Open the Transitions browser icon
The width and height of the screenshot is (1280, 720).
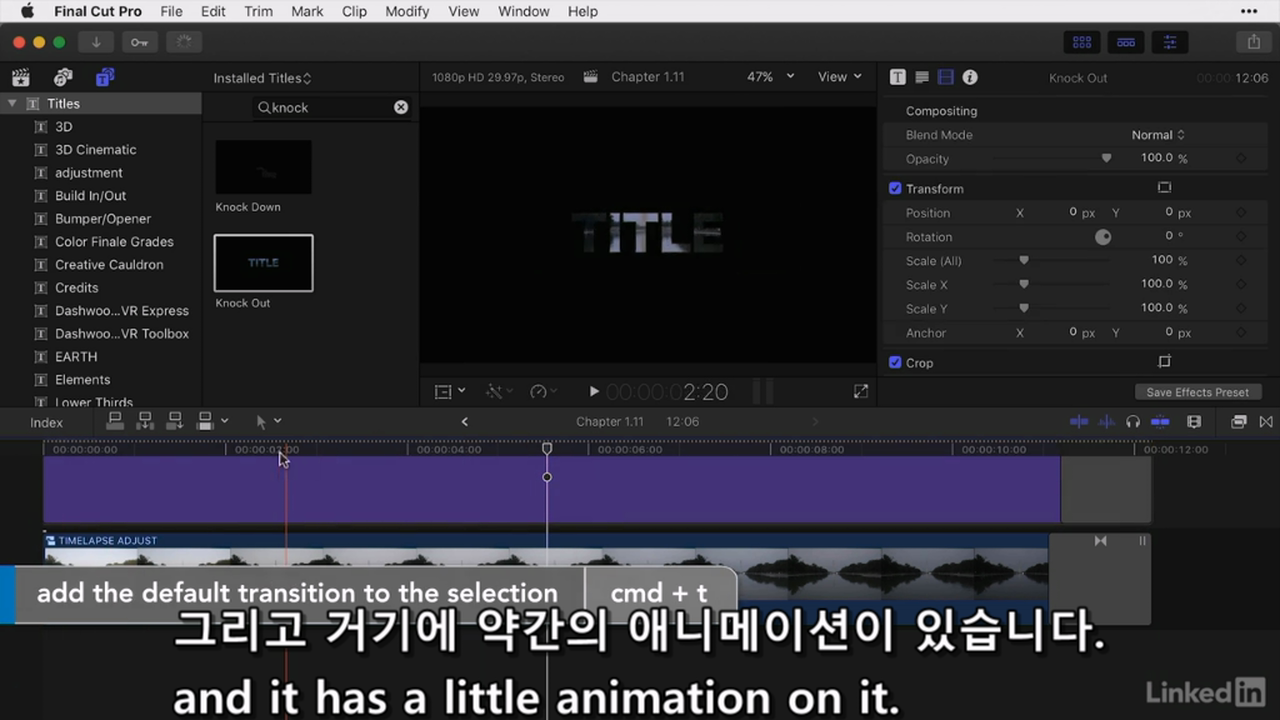pyautogui.click(x=1266, y=422)
